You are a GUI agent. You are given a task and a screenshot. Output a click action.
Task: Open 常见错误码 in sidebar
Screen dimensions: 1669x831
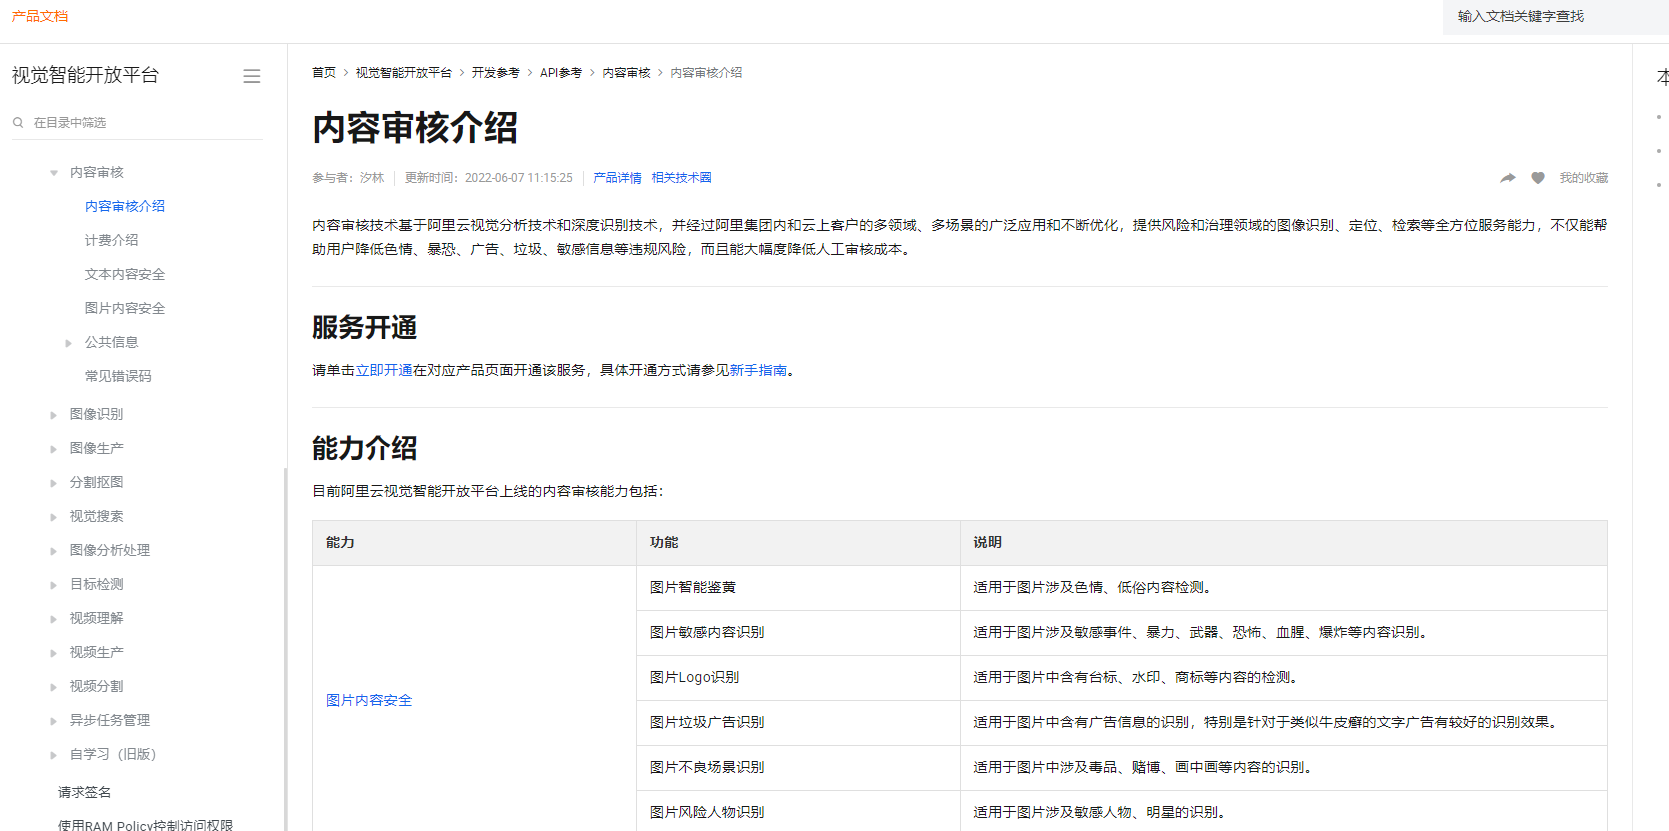tap(118, 376)
